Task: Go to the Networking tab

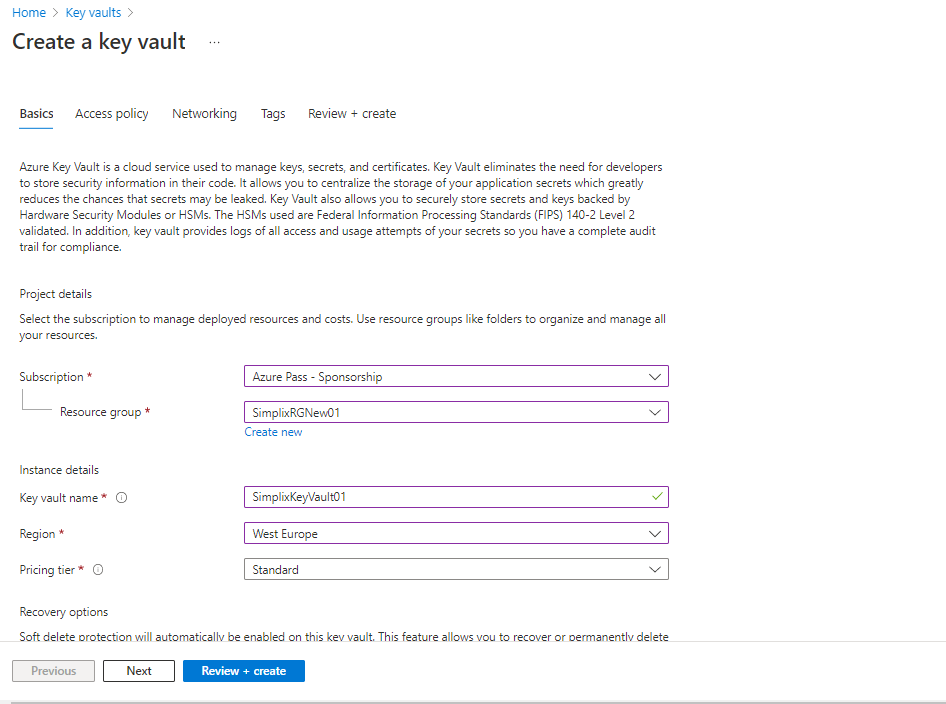Action: click(x=204, y=114)
